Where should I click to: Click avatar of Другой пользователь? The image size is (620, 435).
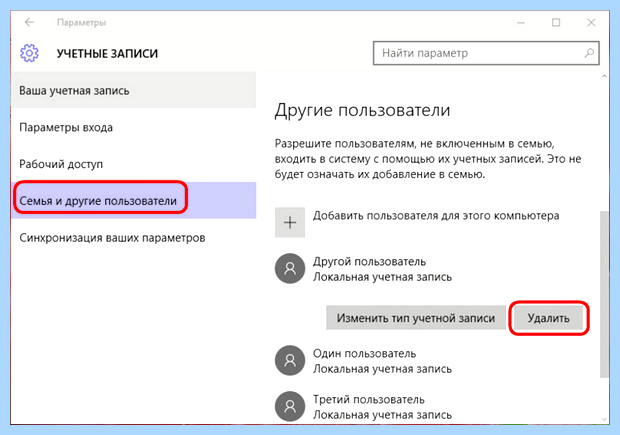(290, 269)
